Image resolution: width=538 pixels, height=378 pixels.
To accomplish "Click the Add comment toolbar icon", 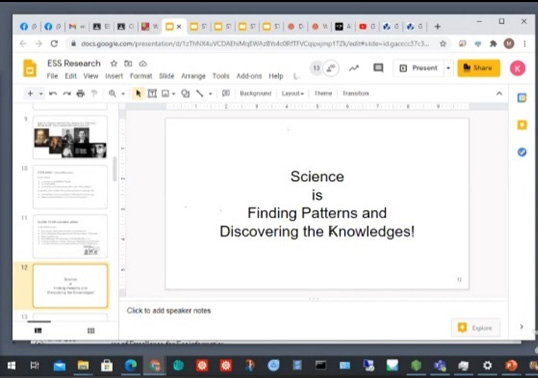I will pyautogui.click(x=226, y=93).
